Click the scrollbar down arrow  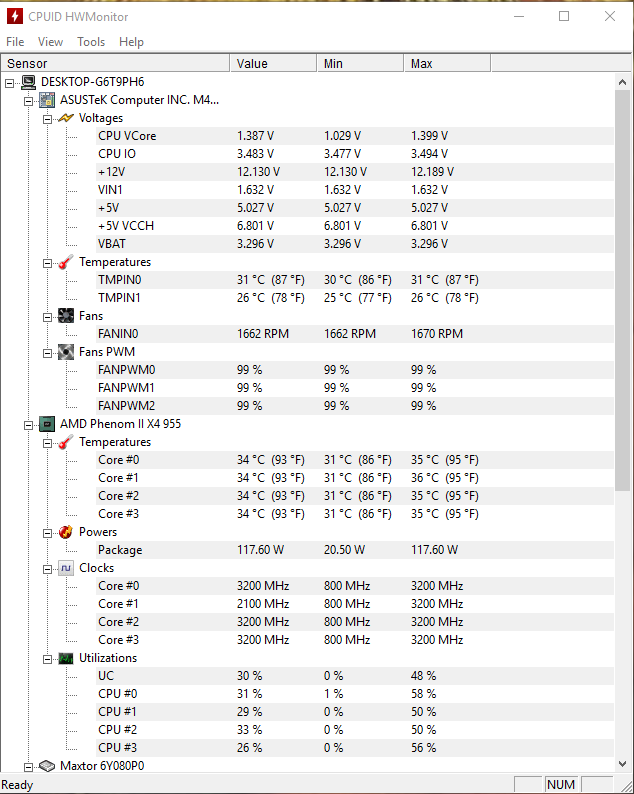pos(622,764)
